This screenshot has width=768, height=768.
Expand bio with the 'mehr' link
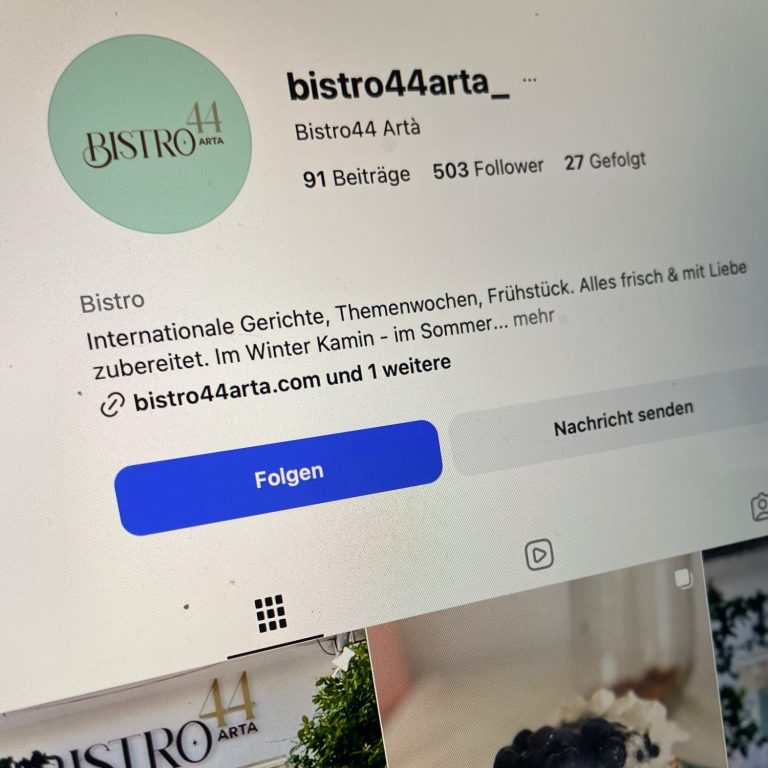click(x=533, y=319)
